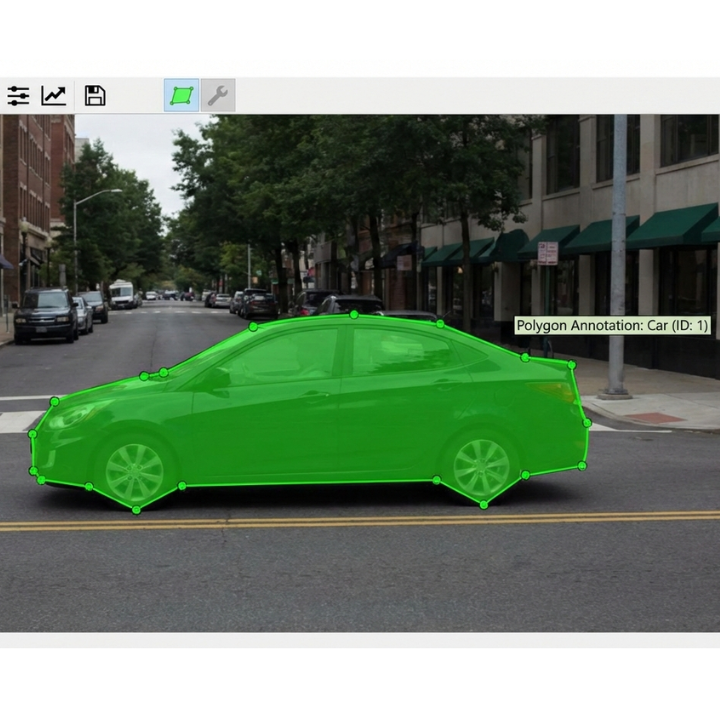Click the vertex at the roof's highest point
Viewport: 720px width, 720px height.
354,314
